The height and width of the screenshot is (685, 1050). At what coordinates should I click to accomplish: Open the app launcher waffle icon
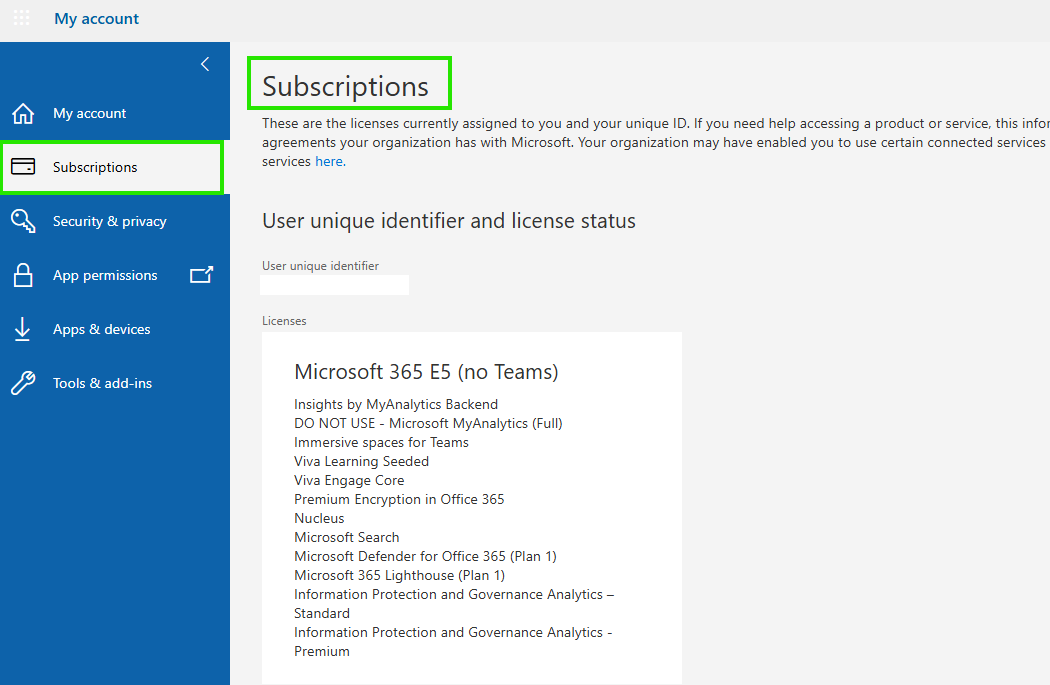pyautogui.click(x=21, y=18)
